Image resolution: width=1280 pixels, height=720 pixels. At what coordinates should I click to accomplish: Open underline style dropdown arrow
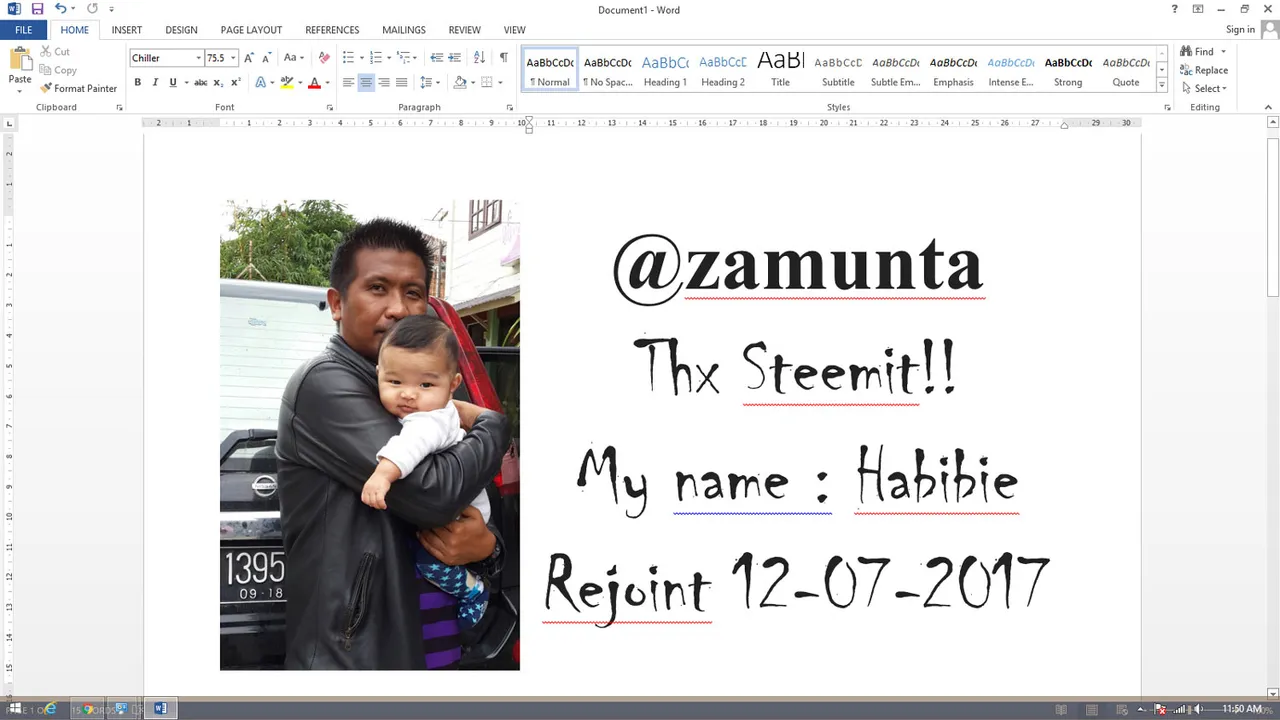(185, 82)
